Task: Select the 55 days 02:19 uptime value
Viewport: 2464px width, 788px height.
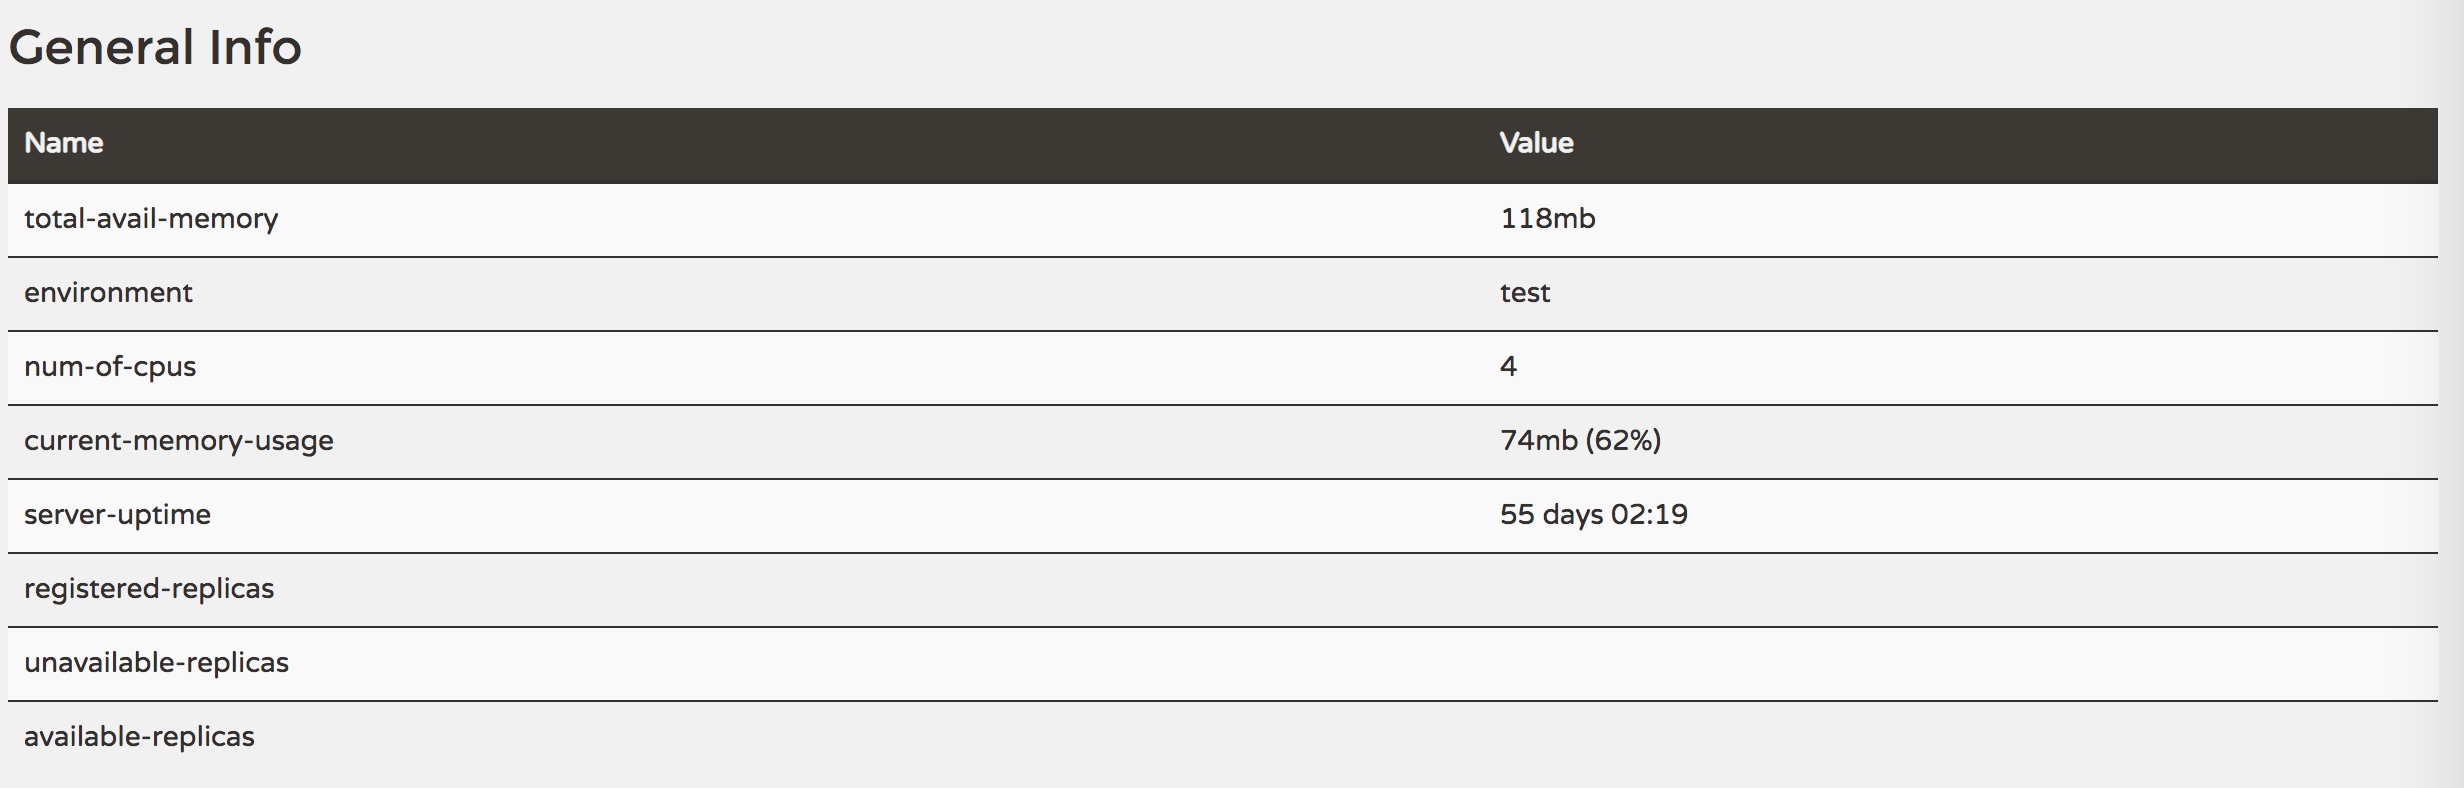Action: pyautogui.click(x=1594, y=515)
